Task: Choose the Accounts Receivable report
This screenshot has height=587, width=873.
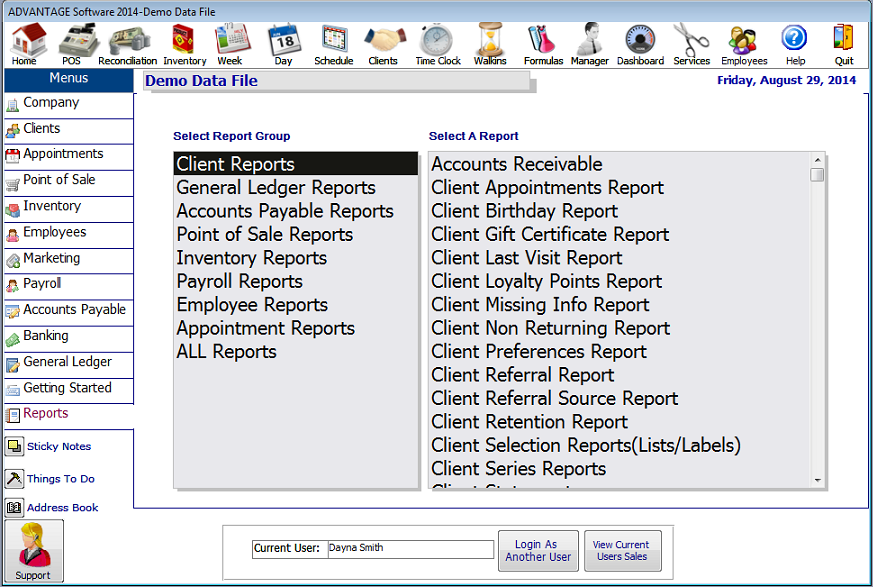Action: [620, 164]
